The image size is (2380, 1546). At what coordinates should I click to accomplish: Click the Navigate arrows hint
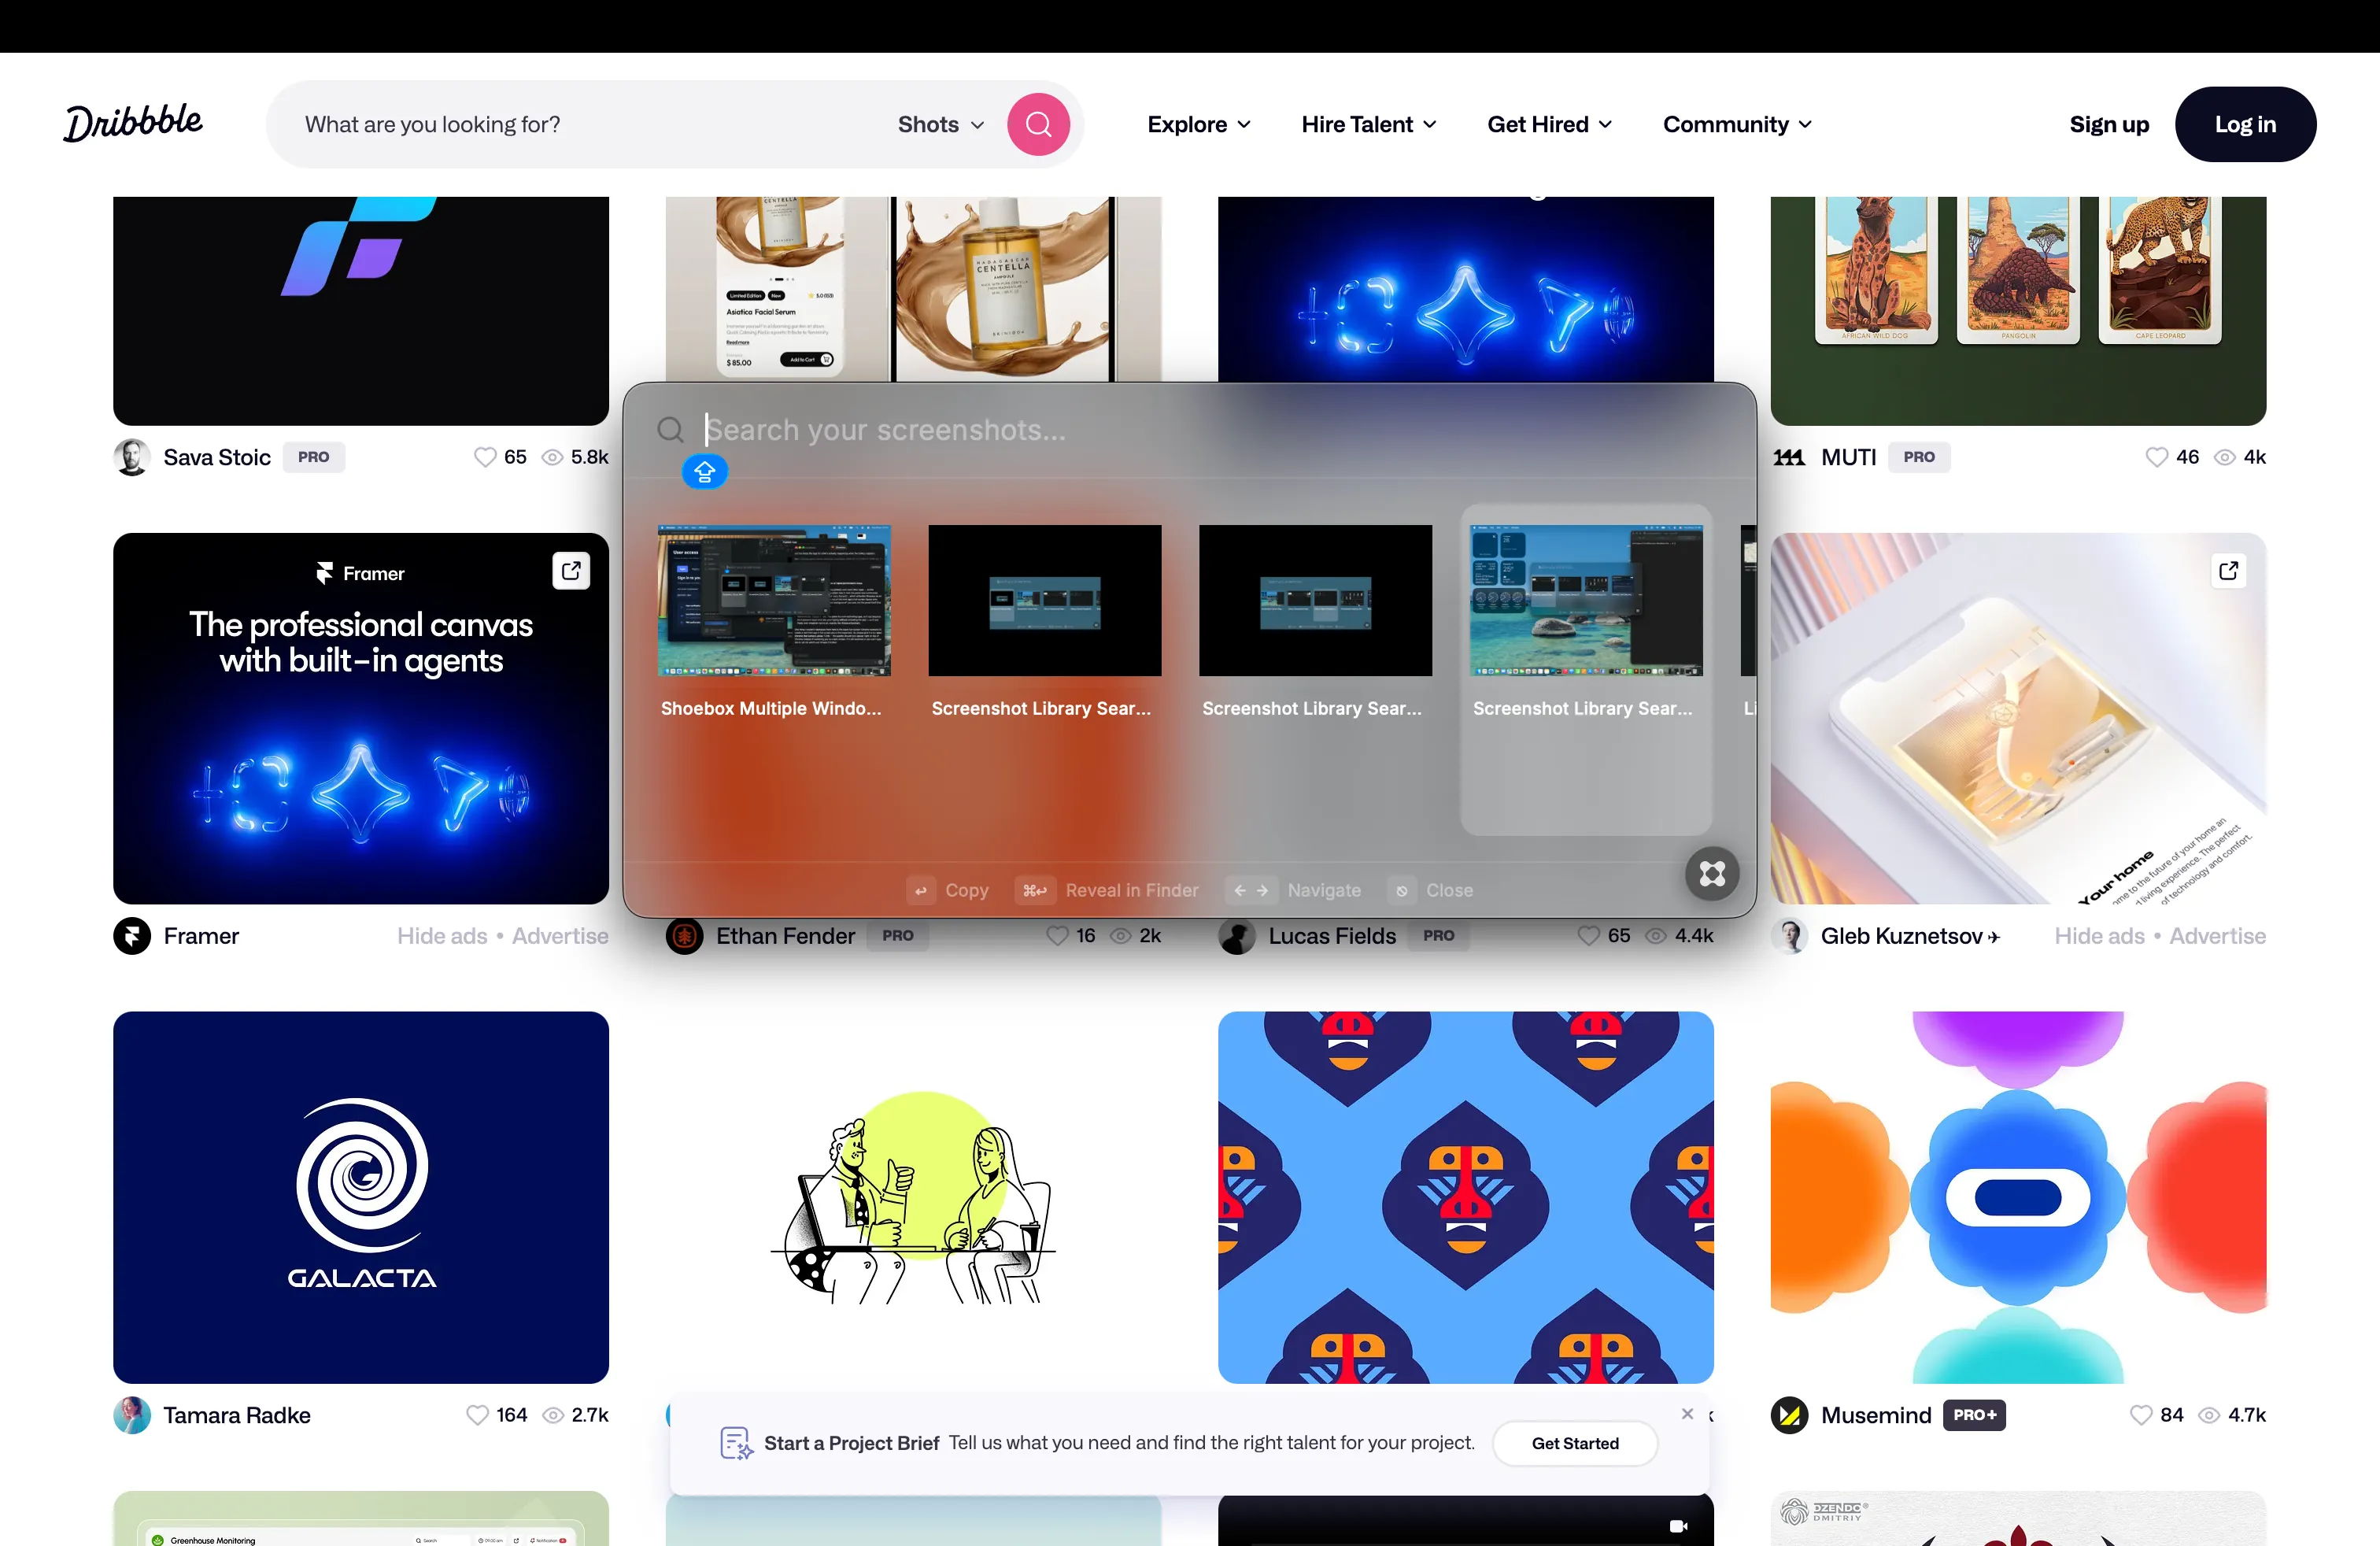point(1251,890)
